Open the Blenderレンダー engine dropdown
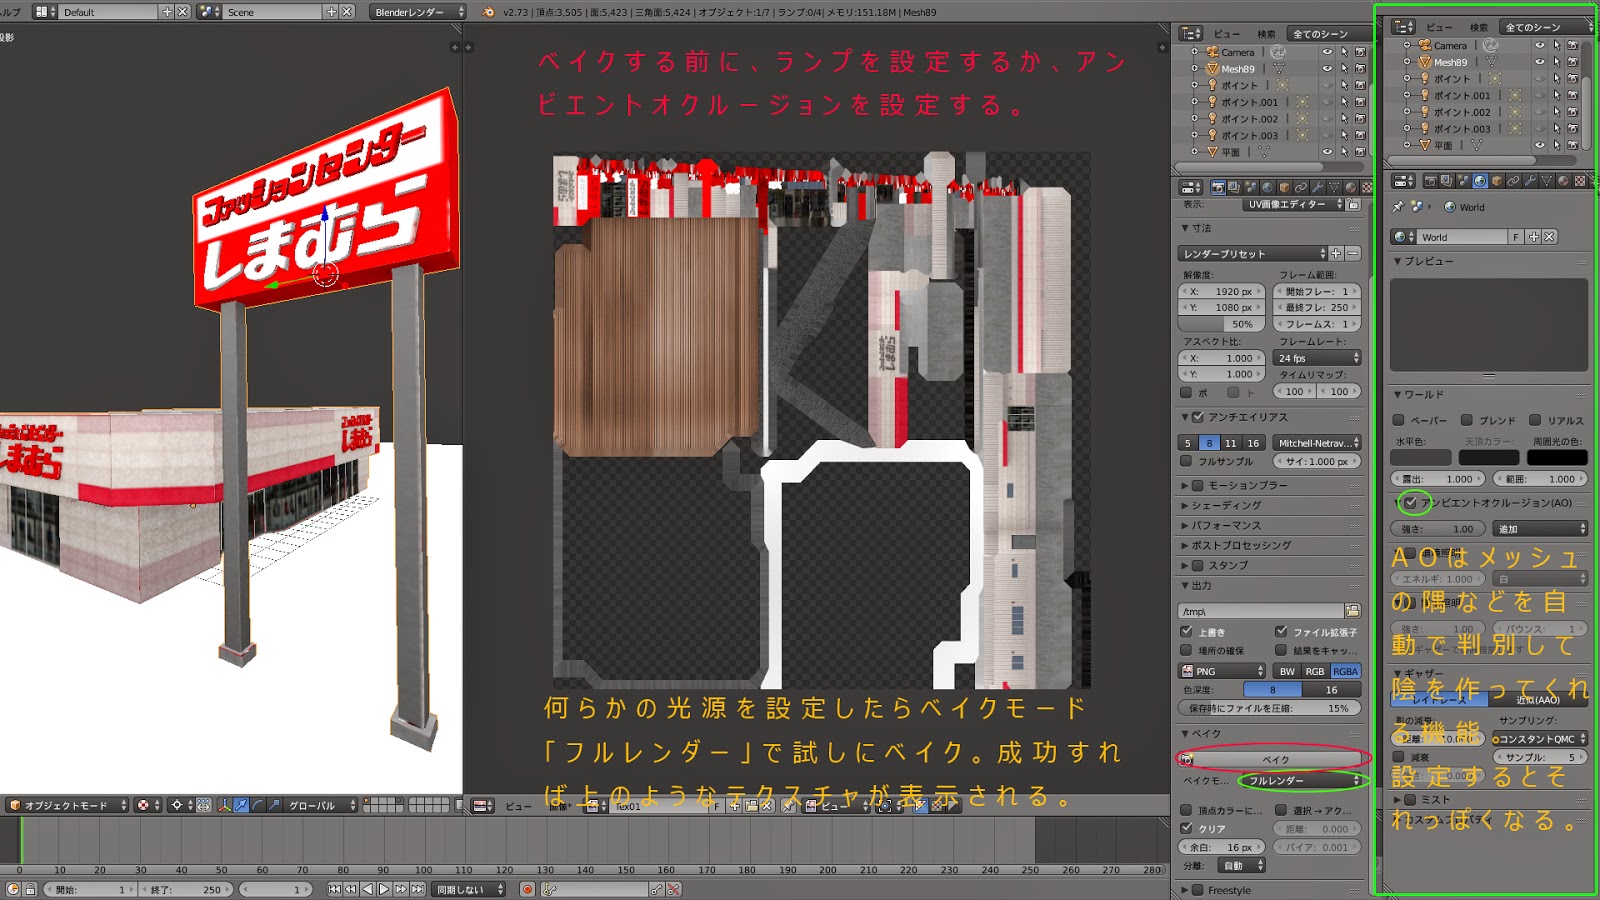The width and height of the screenshot is (1600, 900). coord(418,12)
